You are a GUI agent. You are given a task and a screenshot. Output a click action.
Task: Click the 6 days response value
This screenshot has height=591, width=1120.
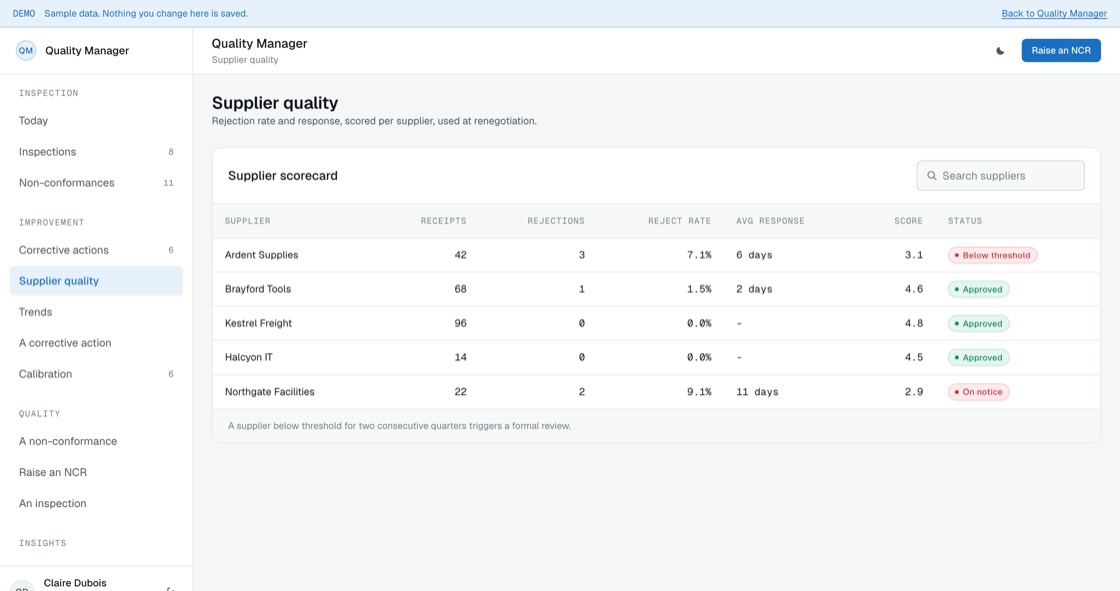tap(754, 255)
